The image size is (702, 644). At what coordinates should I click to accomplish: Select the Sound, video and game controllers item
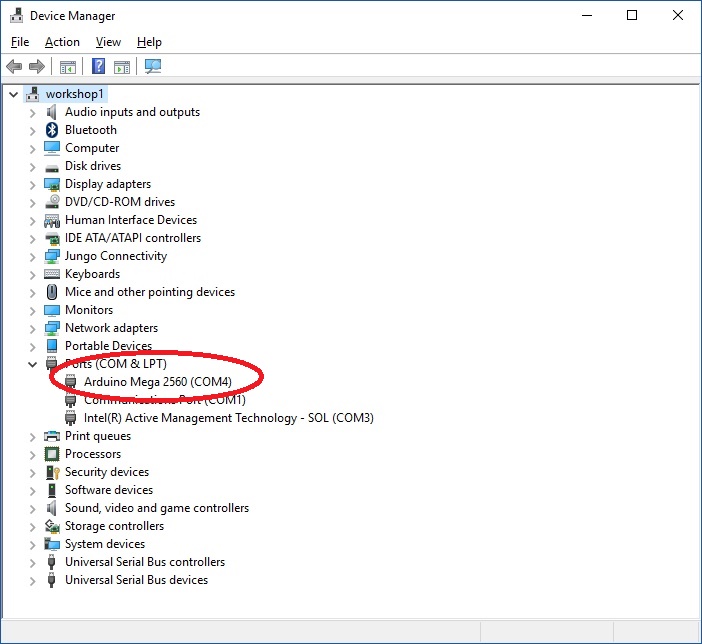[x=157, y=508]
